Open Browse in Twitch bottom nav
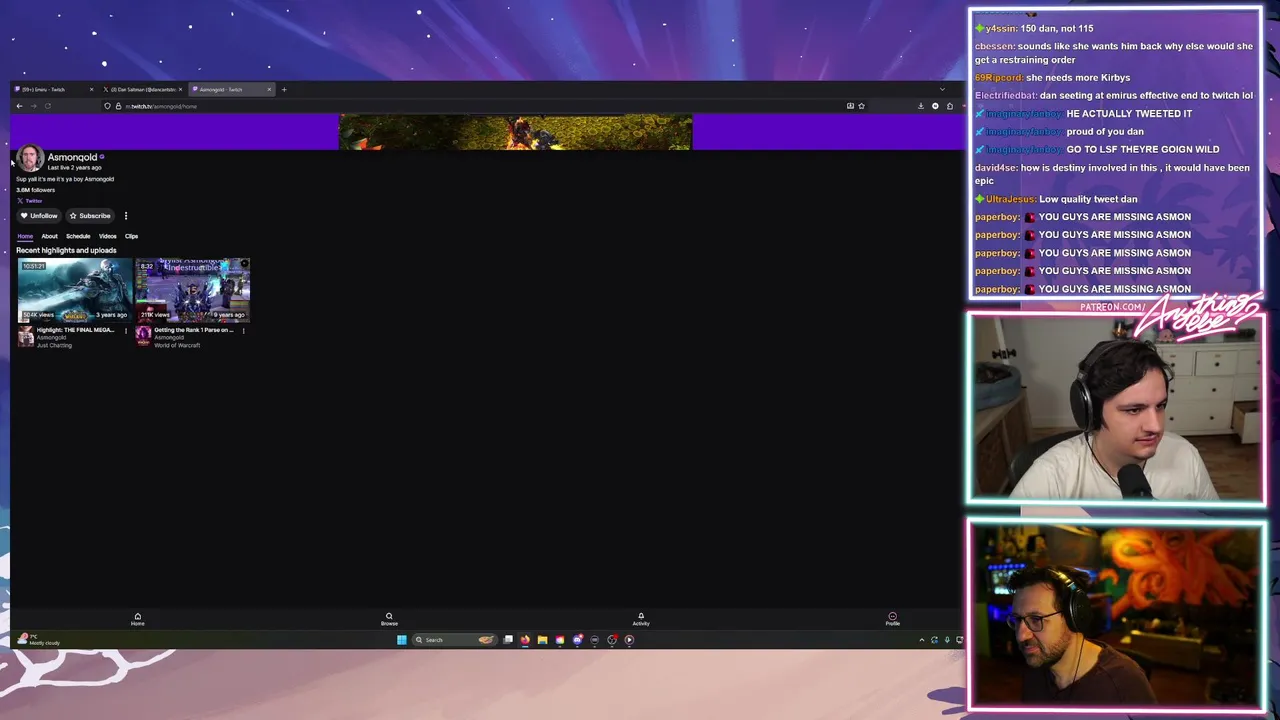The width and height of the screenshot is (1280, 720). click(x=389, y=619)
